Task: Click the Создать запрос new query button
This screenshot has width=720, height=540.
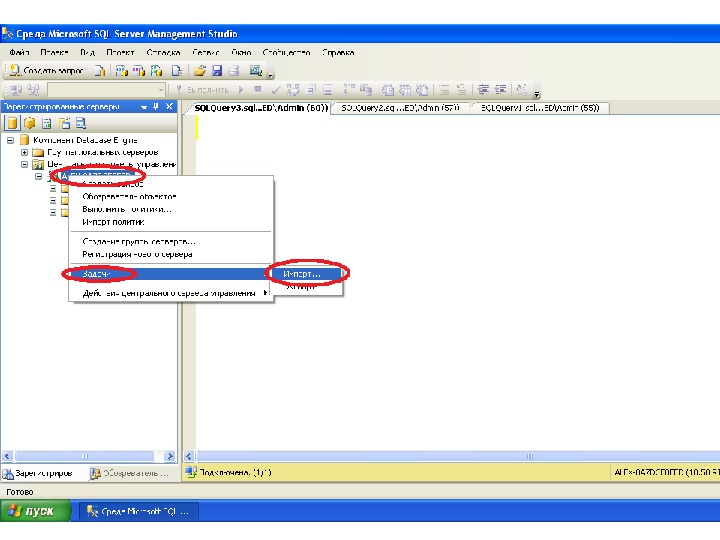Action: click(x=46, y=71)
